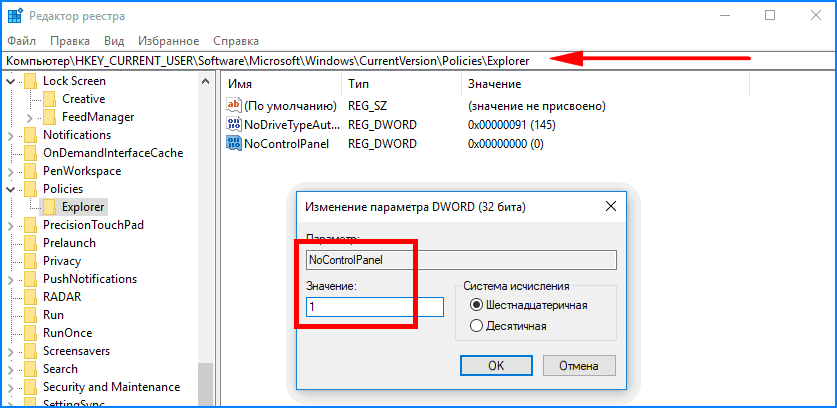The height and width of the screenshot is (408, 837).
Task: Expand the Notifications tree node
Action: tap(11, 135)
